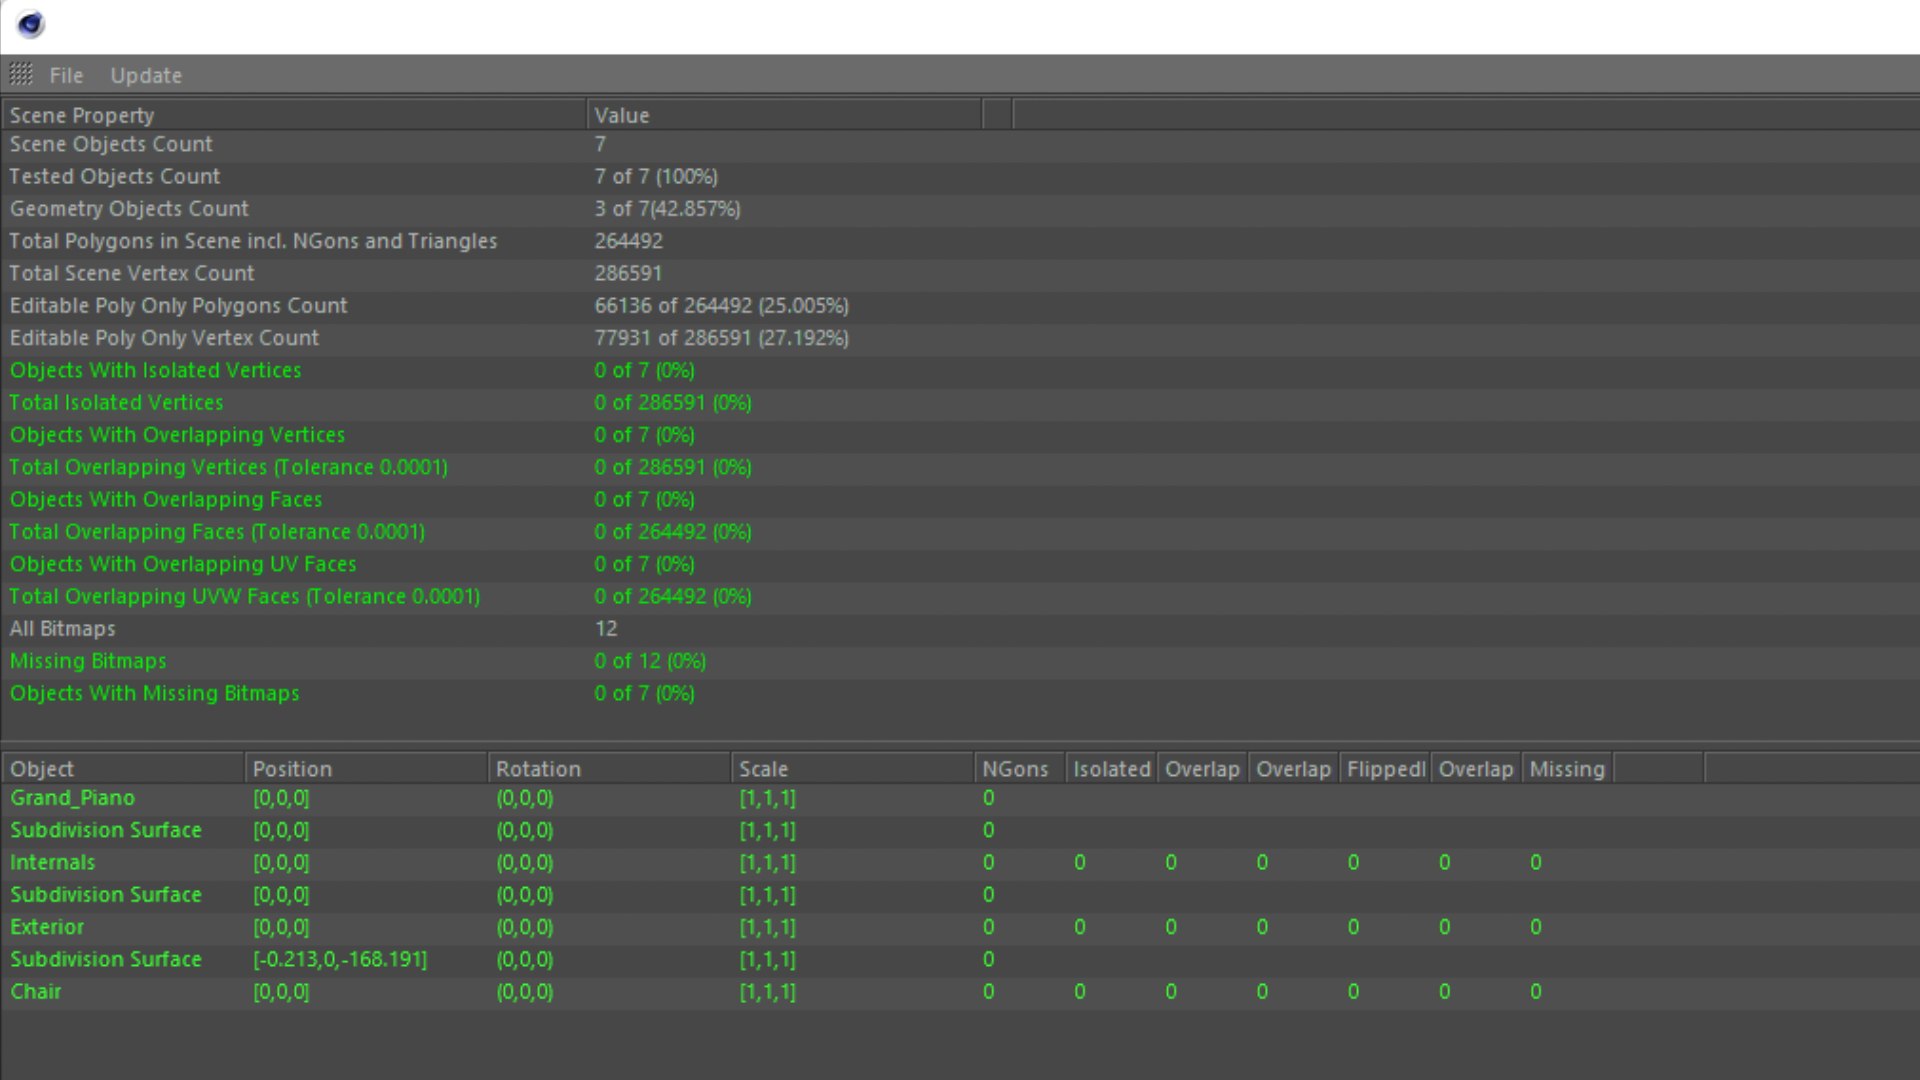Select the Total Isolated Vertices row
The width and height of the screenshot is (1920, 1080).
pyautogui.click(x=960, y=402)
